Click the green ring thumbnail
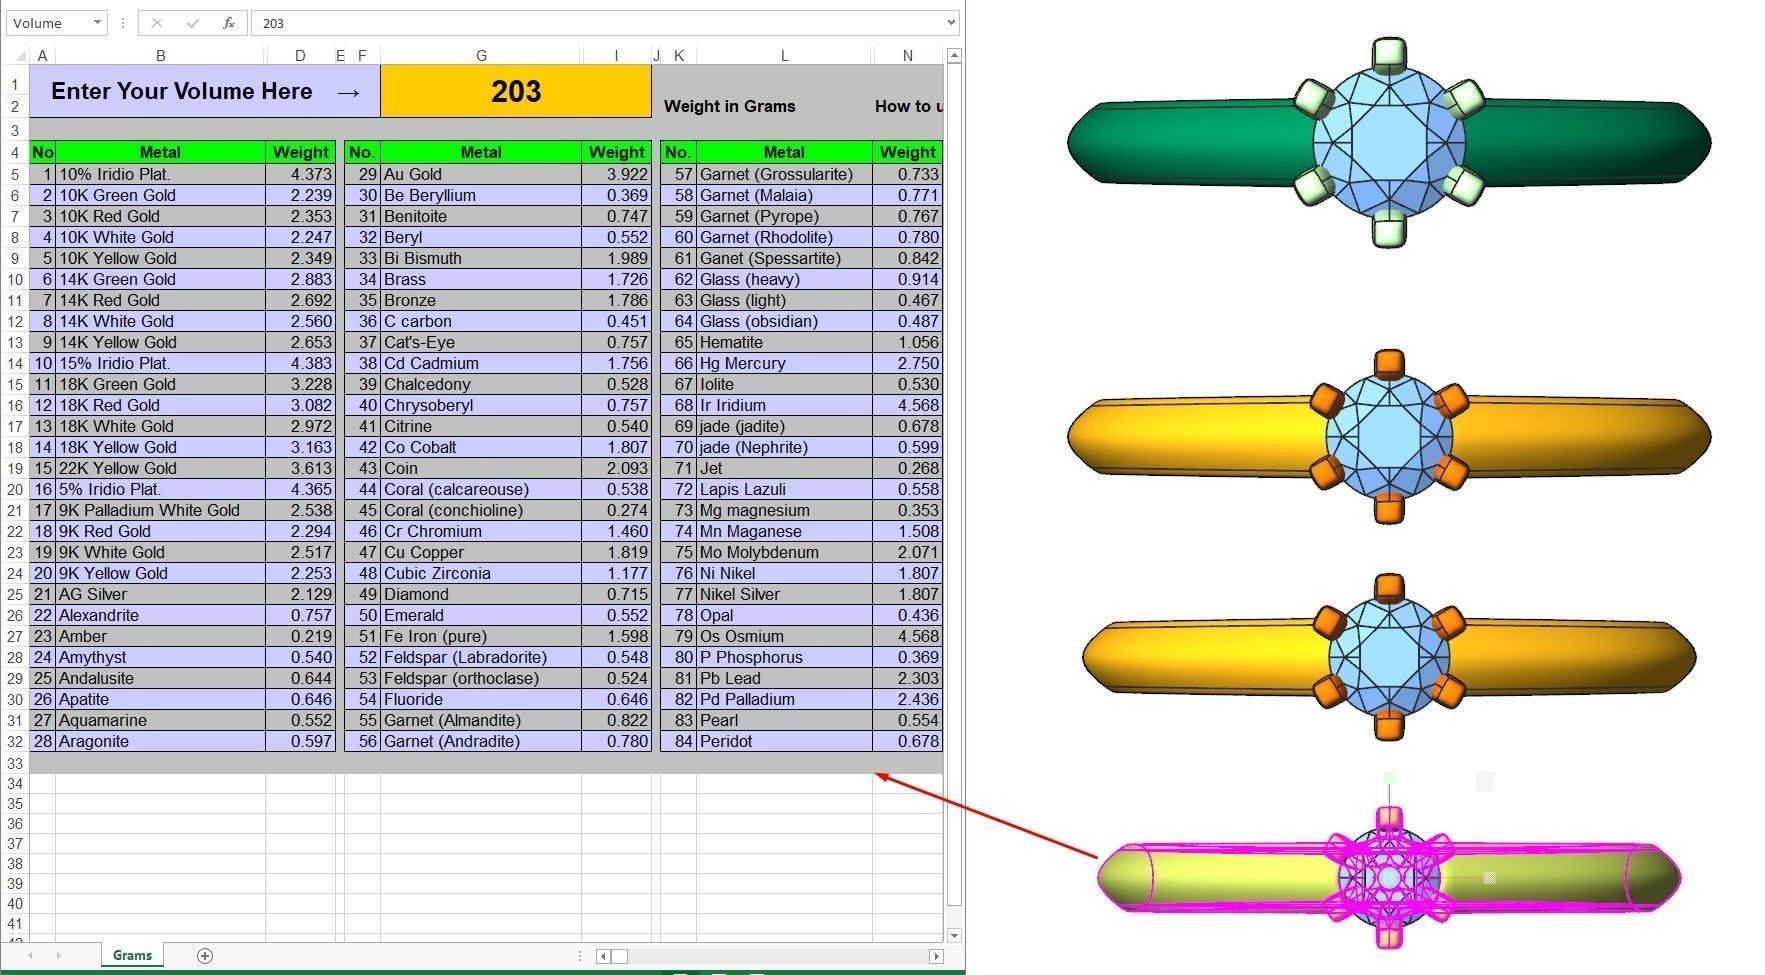The height and width of the screenshot is (975, 1765). click(1389, 141)
